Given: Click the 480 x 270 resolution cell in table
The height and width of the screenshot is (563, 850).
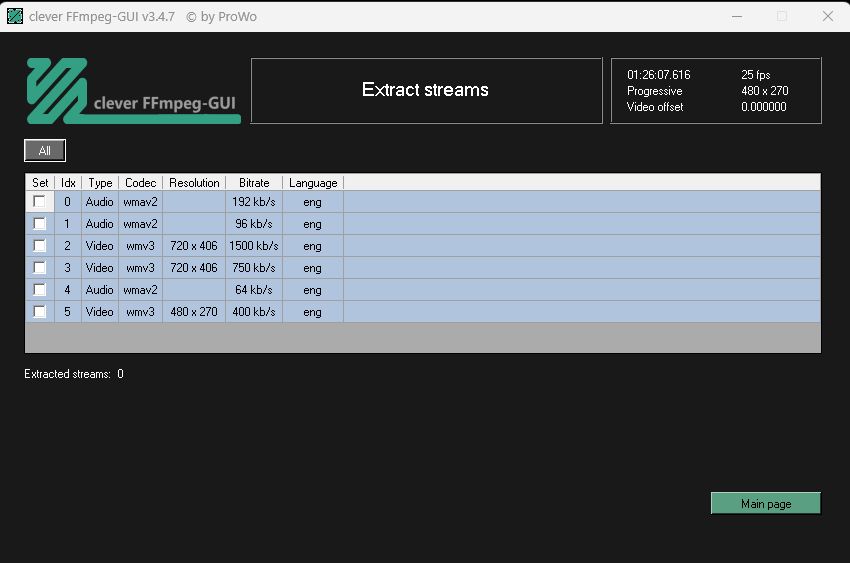Looking at the screenshot, I should point(194,312).
